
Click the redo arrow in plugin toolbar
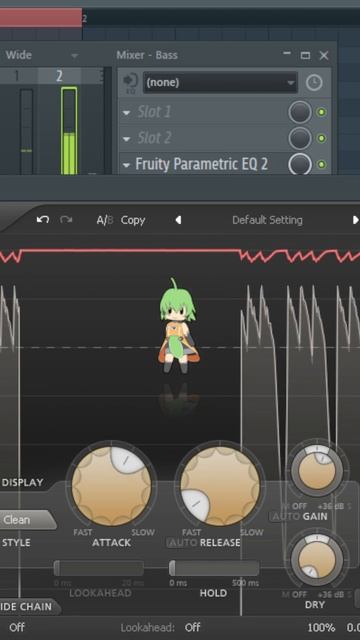[66, 220]
